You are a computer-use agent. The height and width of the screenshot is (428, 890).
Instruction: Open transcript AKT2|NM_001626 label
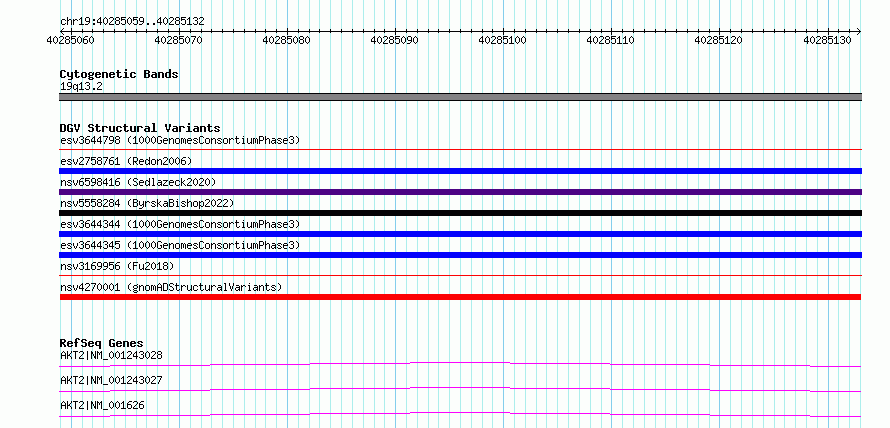102,405
